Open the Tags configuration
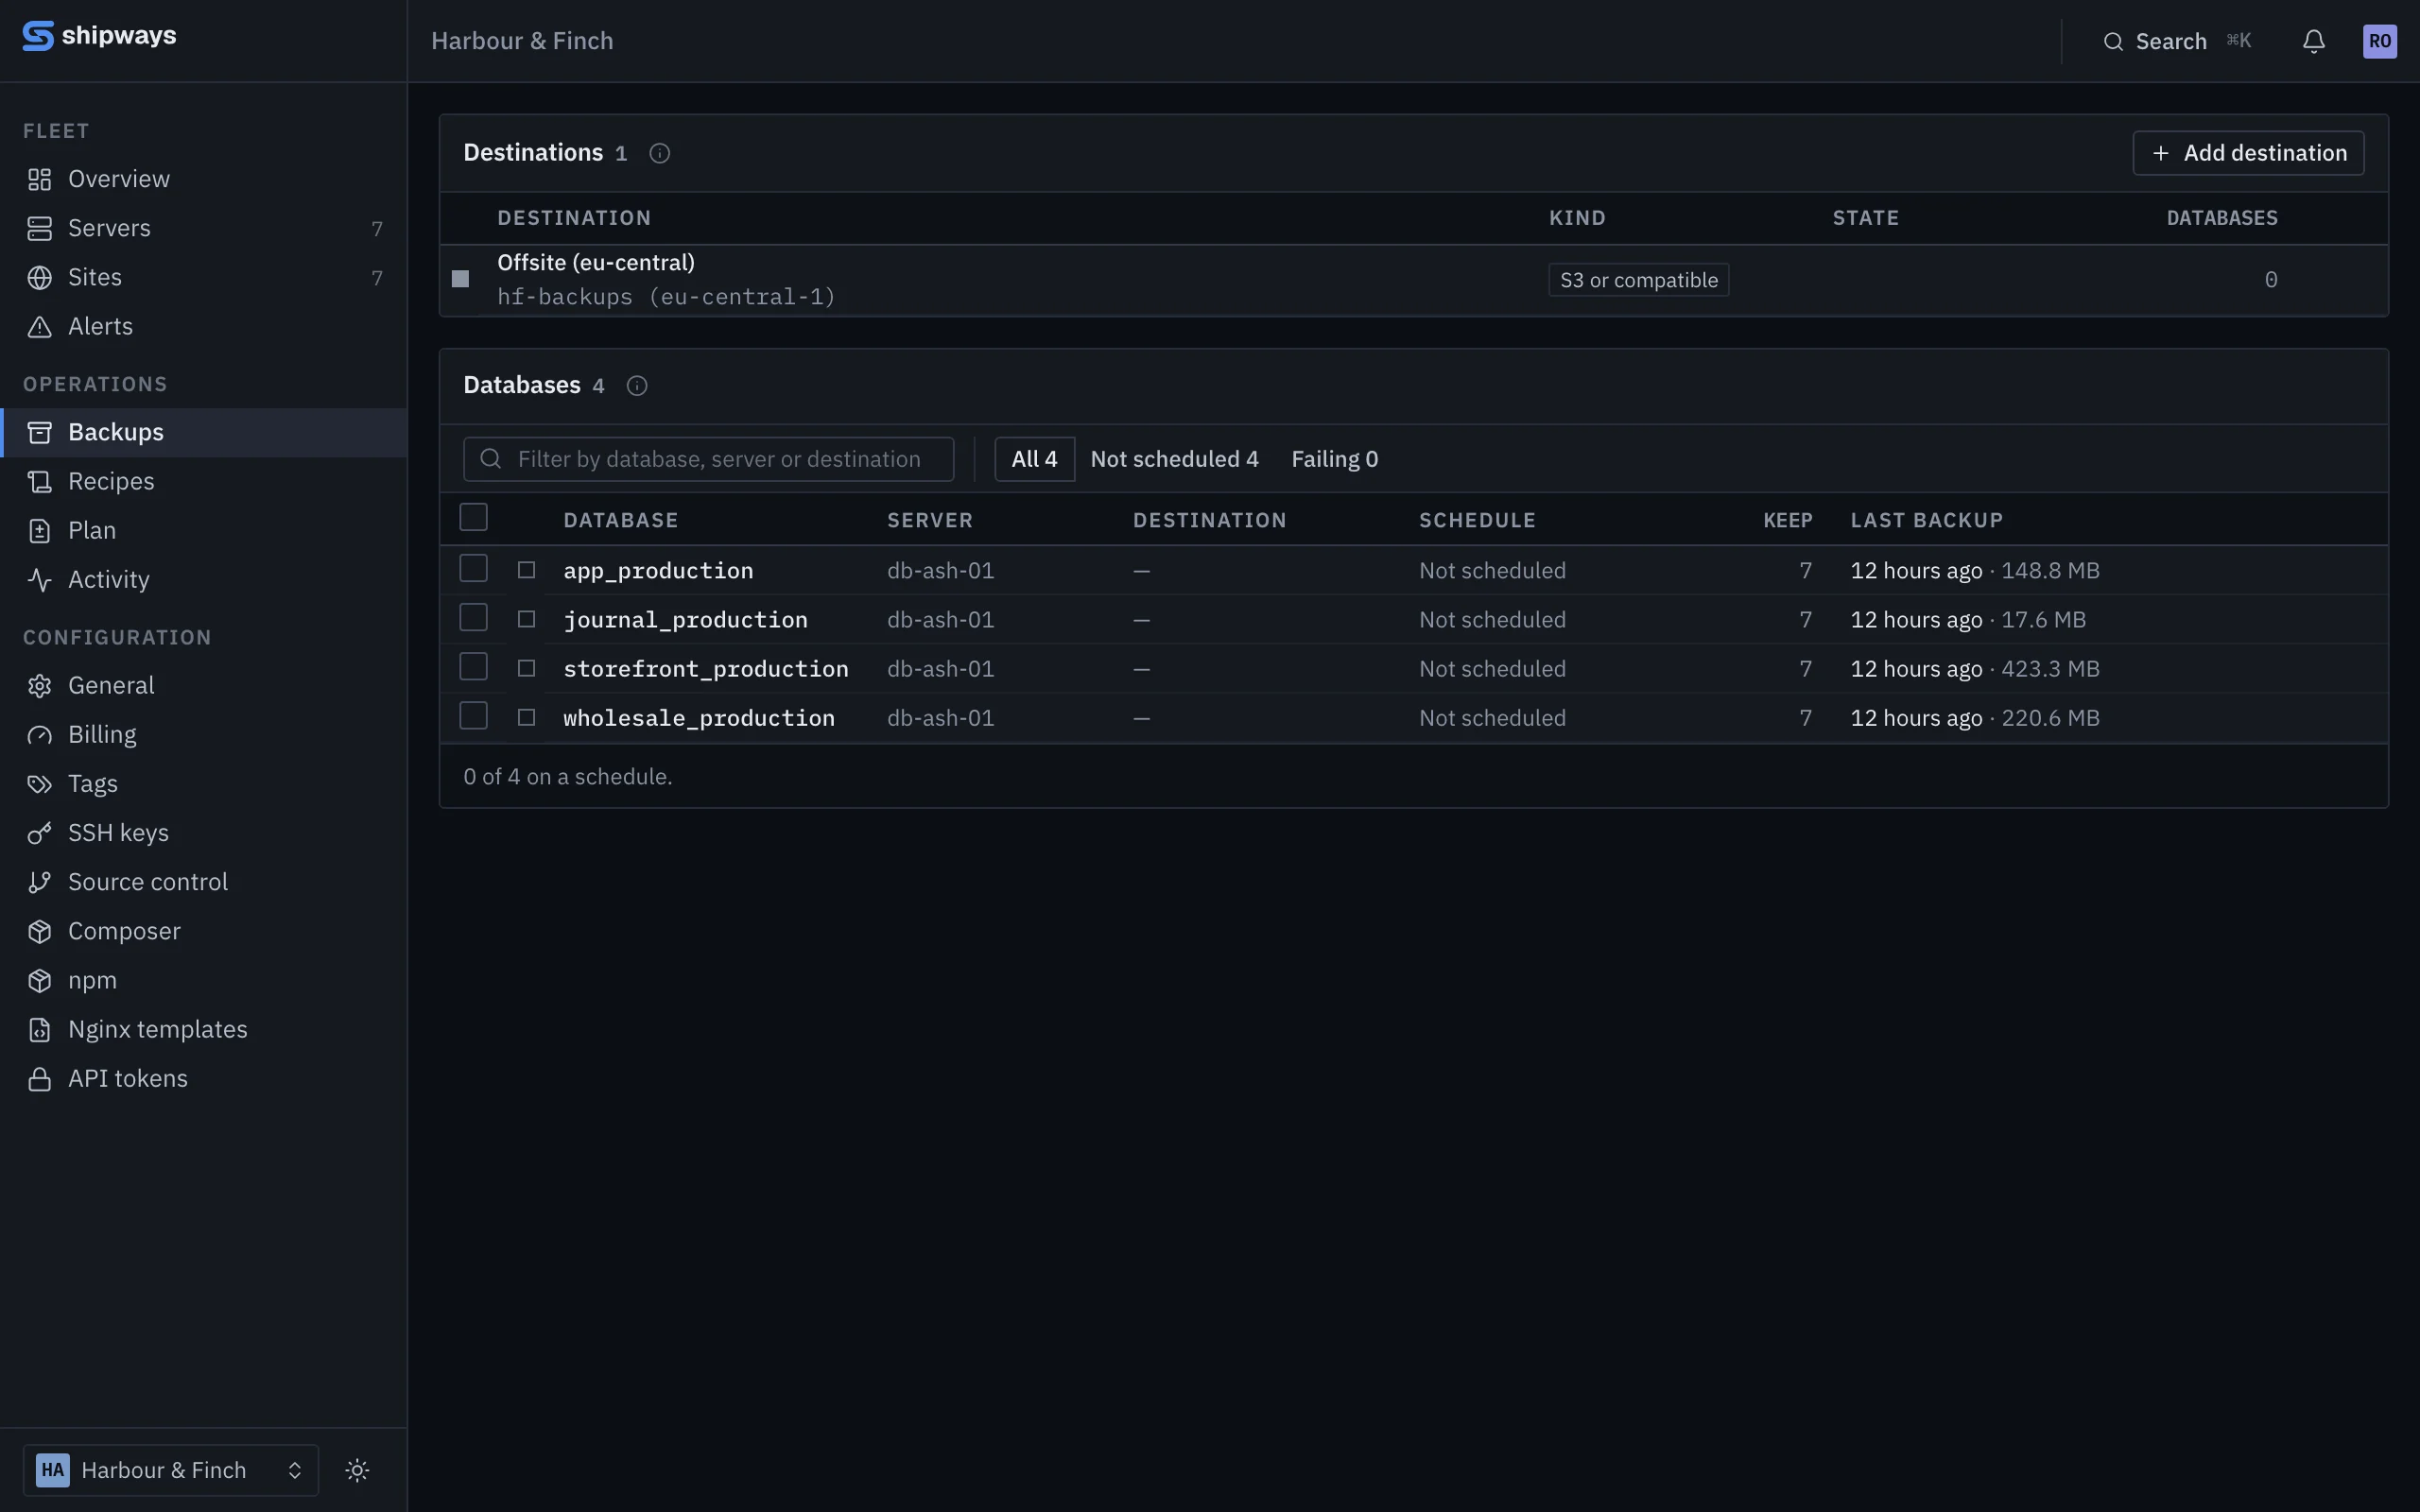Screen dimensions: 2420x1512 (203, 783)
